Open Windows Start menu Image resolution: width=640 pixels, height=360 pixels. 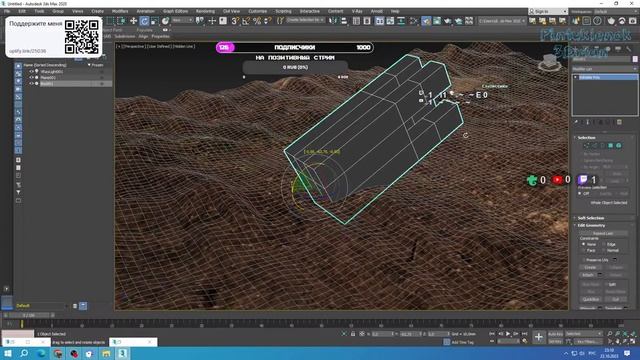8,353
